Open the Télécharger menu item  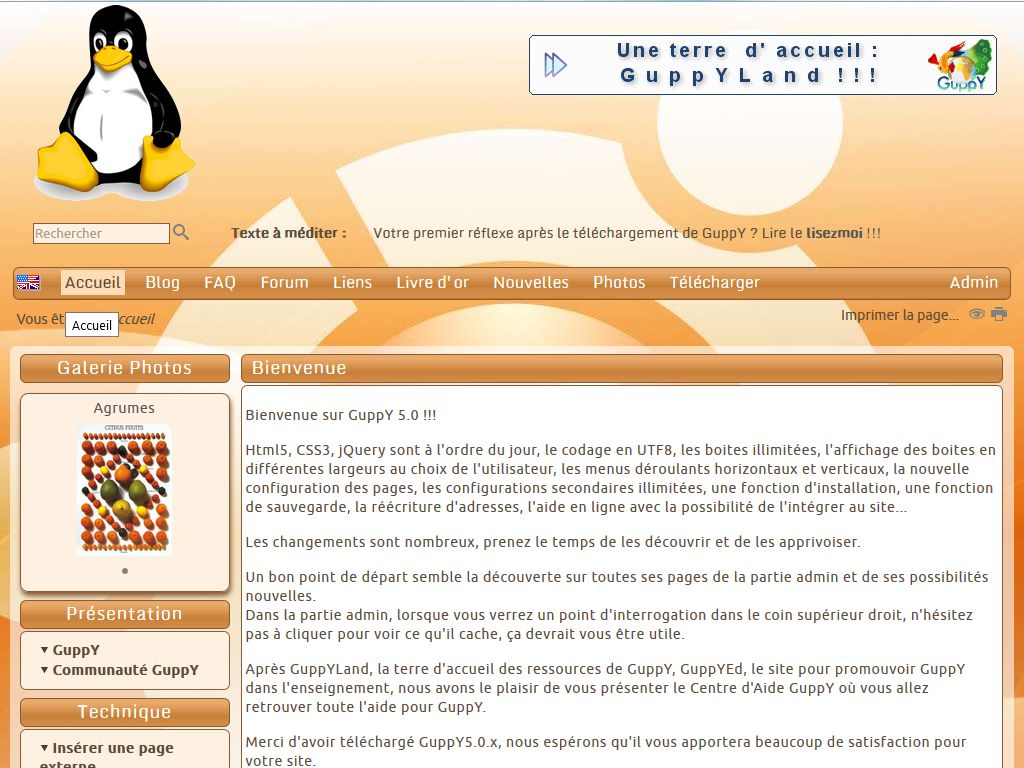pos(714,283)
